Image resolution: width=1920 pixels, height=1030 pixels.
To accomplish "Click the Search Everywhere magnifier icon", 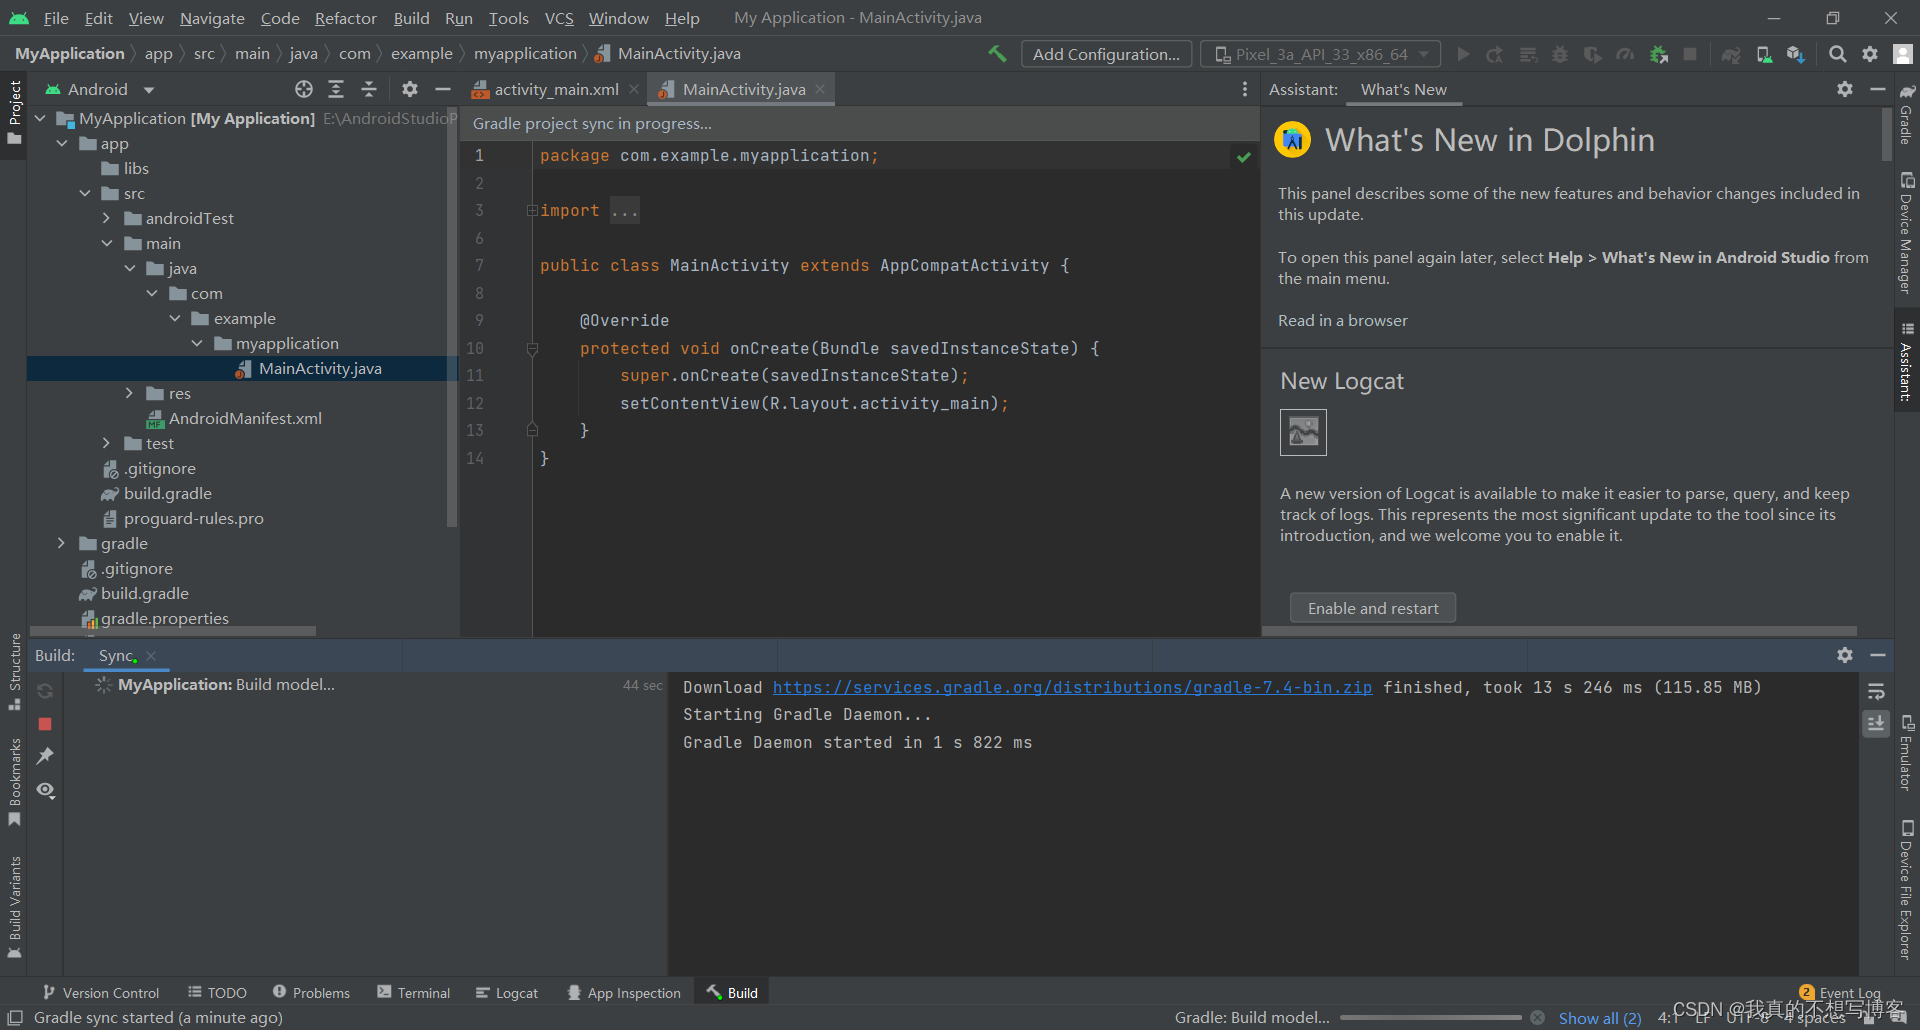I will point(1837,54).
